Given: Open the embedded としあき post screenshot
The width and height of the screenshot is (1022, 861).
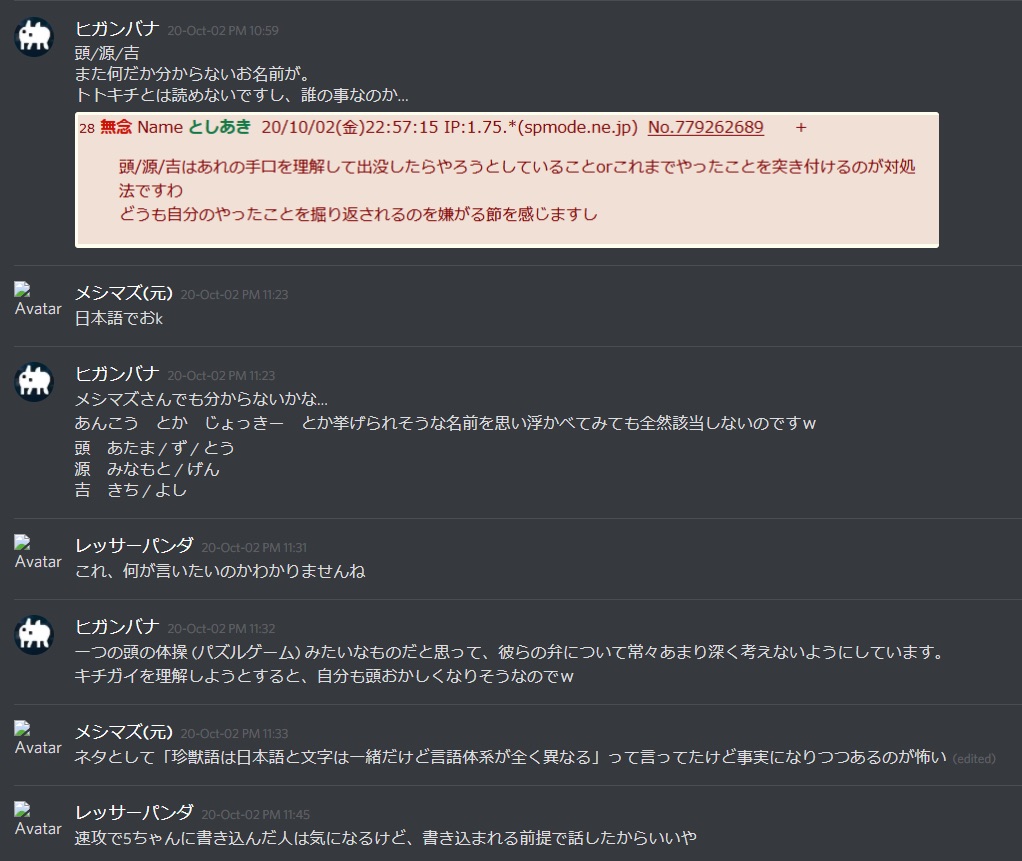Looking at the screenshot, I should 507,180.
